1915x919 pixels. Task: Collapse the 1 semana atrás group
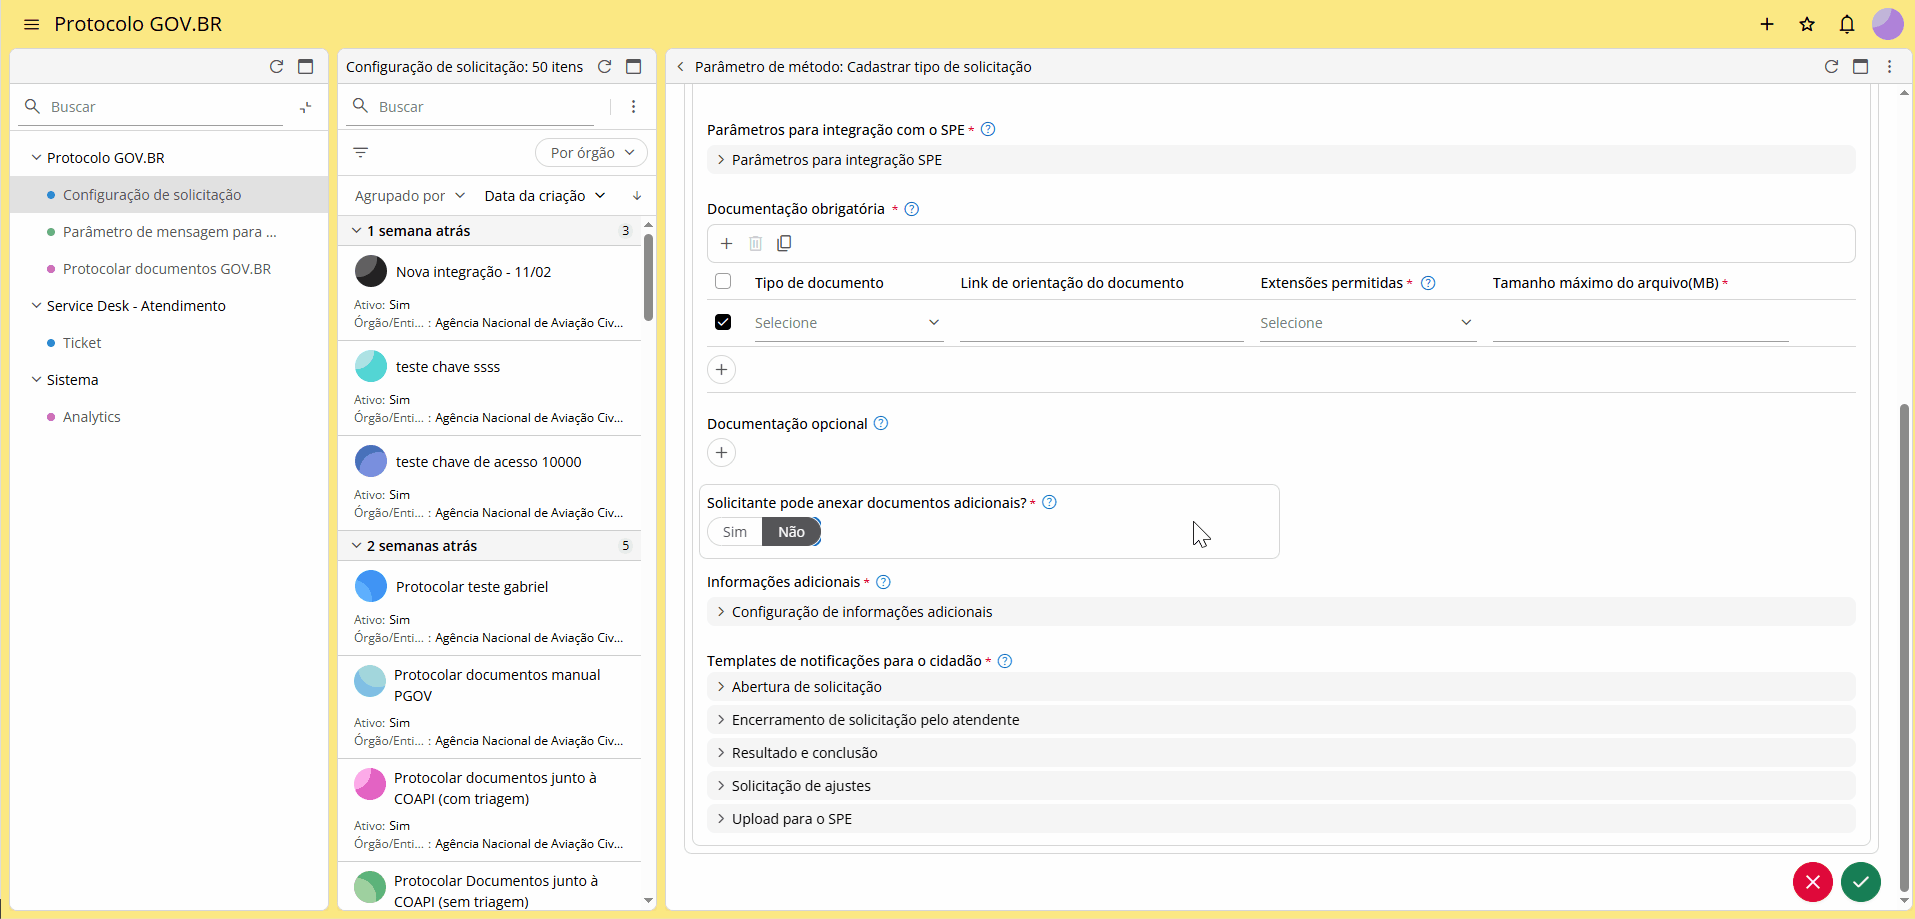tap(356, 231)
